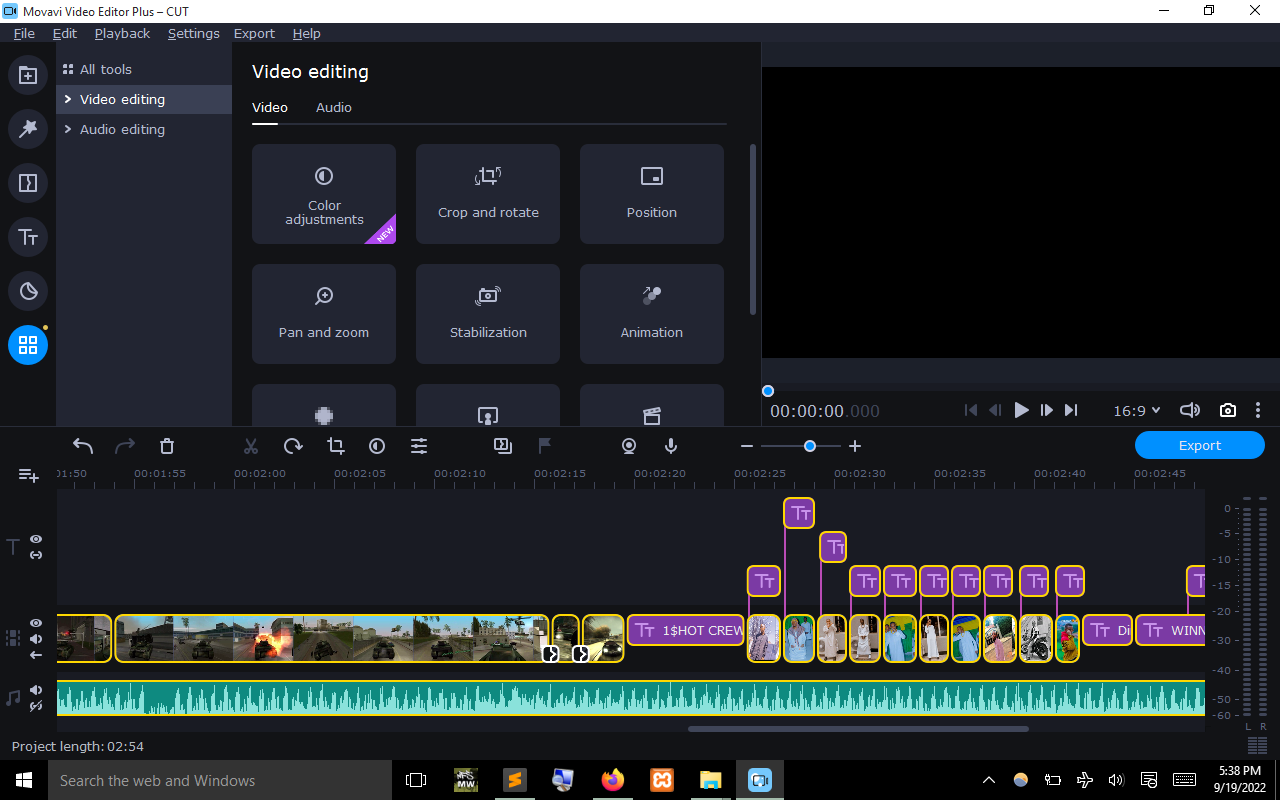The image size is (1280, 800).
Task: Toggle visibility of the main video track
Action: coord(36,623)
